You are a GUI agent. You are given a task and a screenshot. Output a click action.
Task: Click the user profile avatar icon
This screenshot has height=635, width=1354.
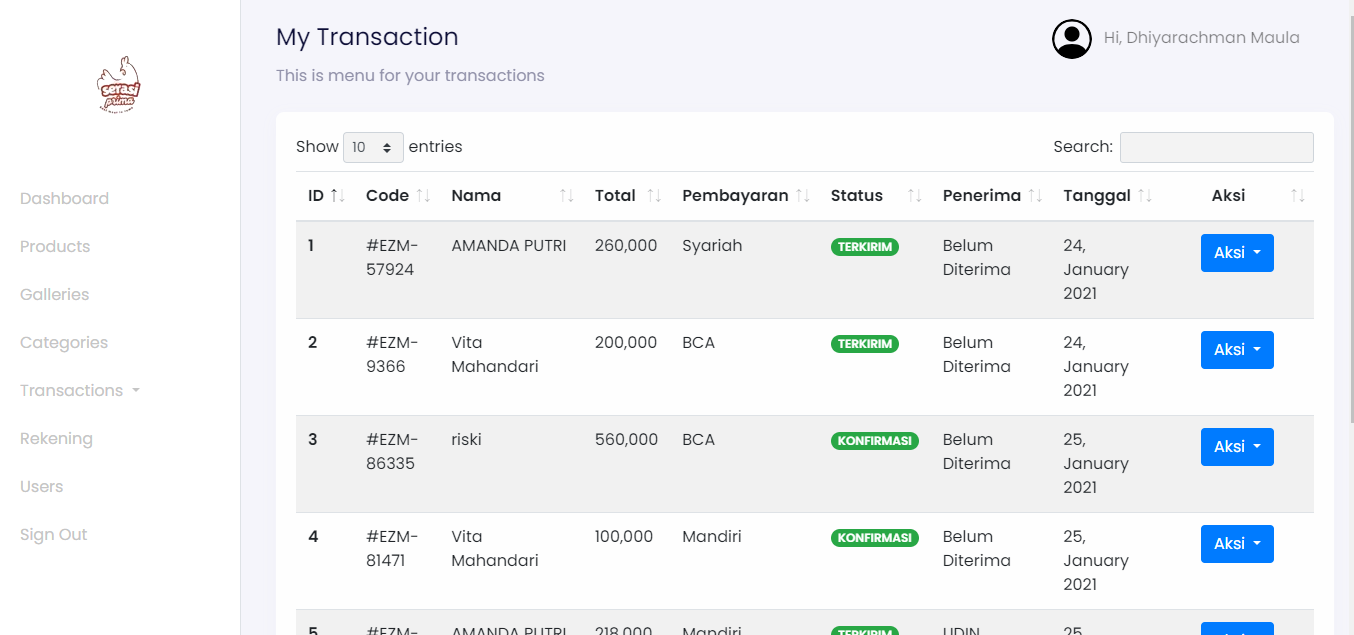tap(1071, 39)
